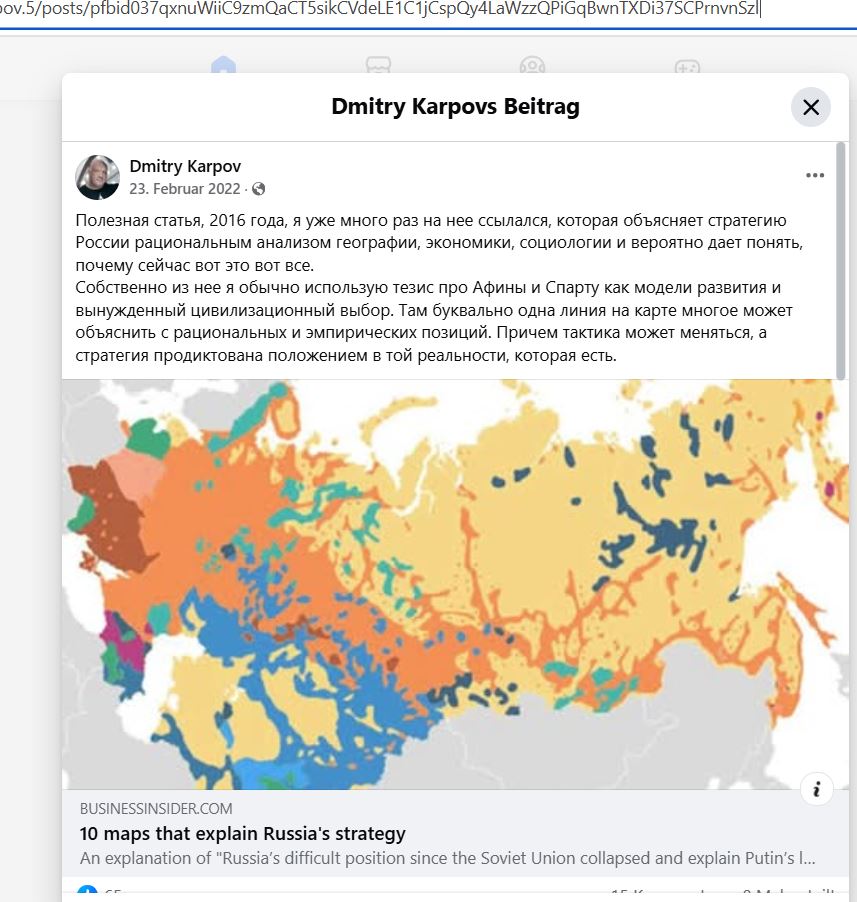Click the browser address bar URL
Screen dimensions: 857x902
[x=380, y=9]
